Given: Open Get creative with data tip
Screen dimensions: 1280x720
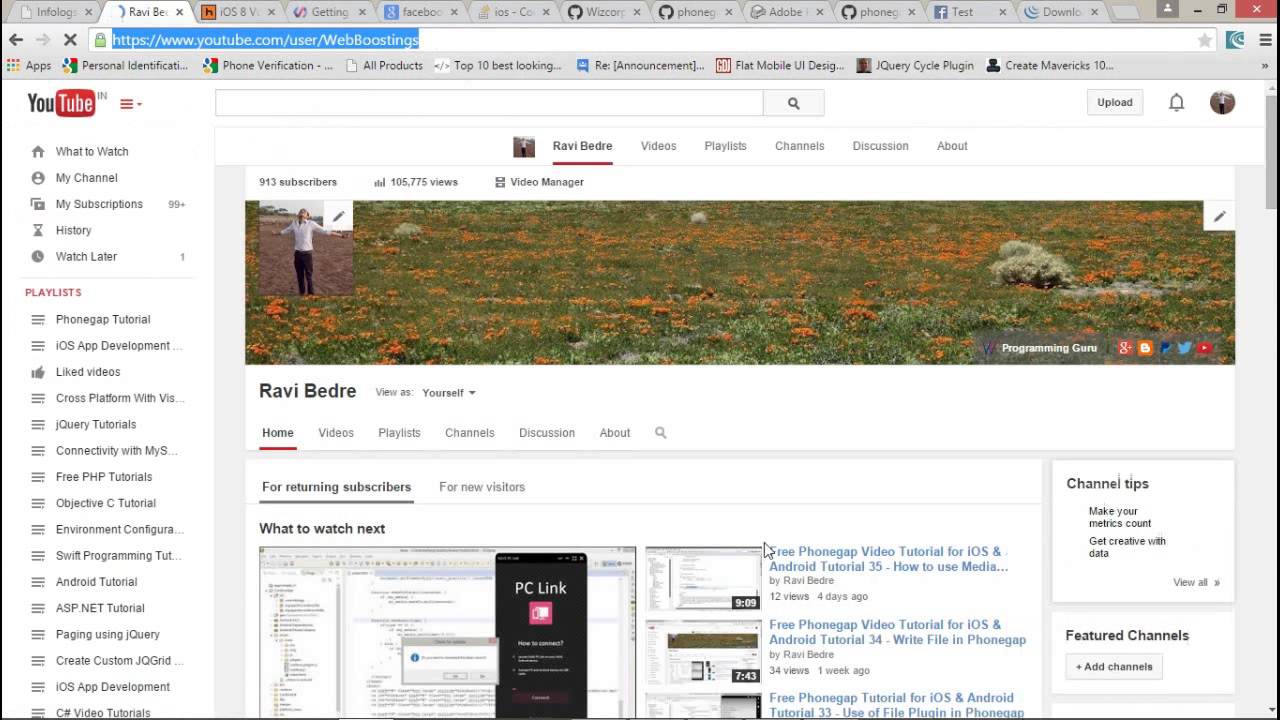Looking at the screenshot, I should click(x=1127, y=547).
